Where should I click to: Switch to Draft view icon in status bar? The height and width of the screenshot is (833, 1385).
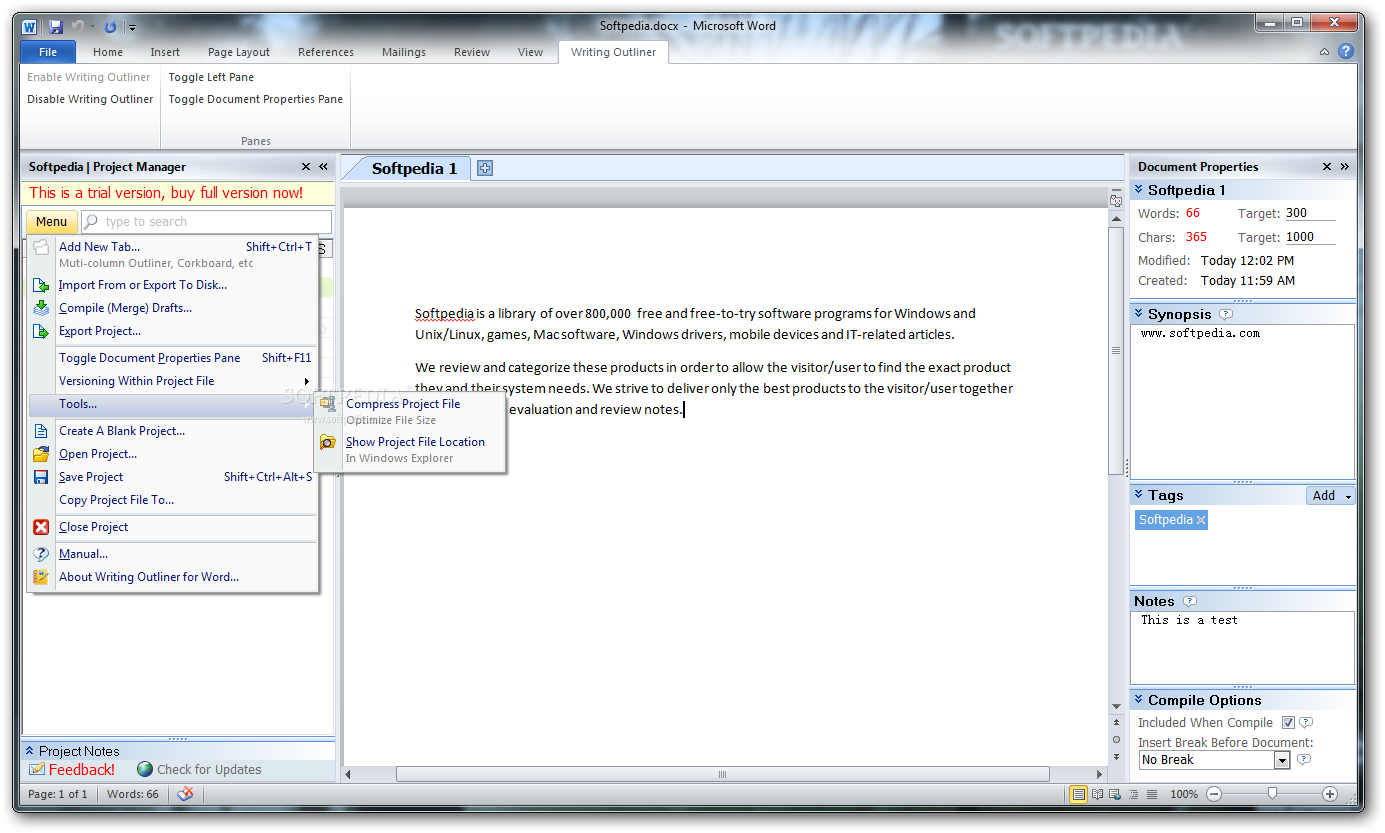coord(1152,794)
